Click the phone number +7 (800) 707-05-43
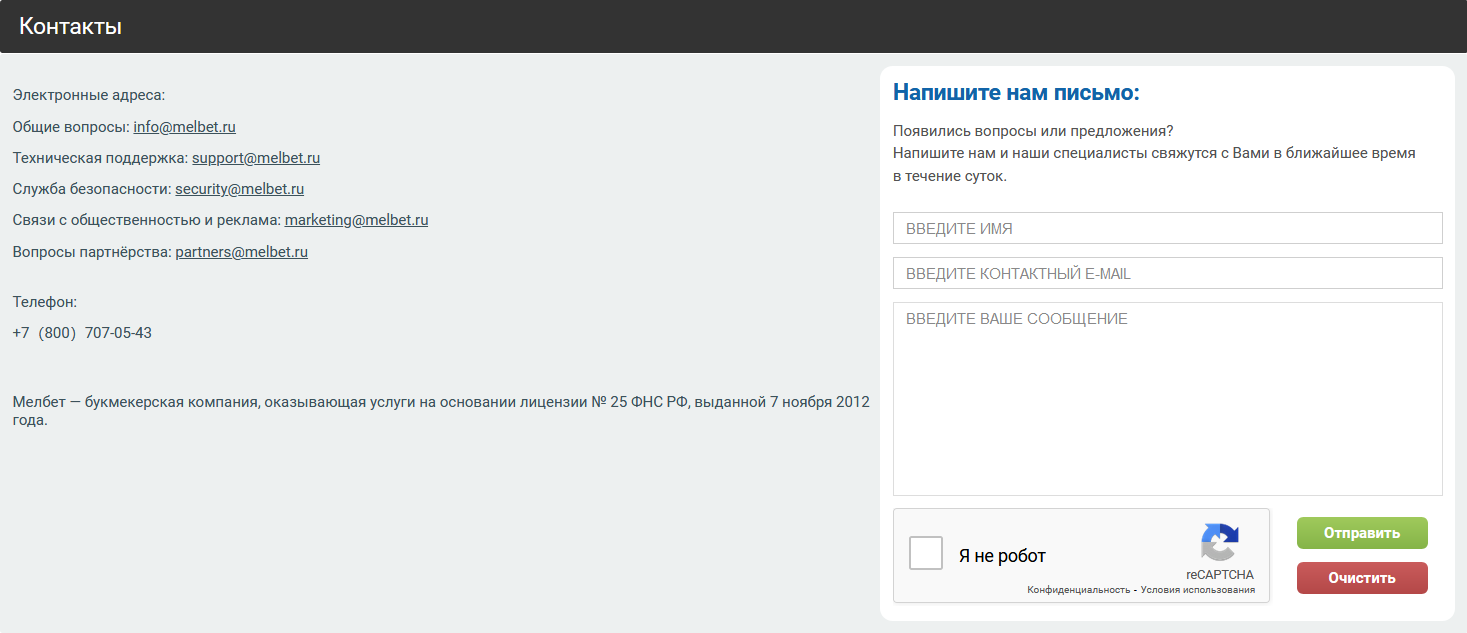This screenshot has width=1467, height=633. tap(82, 333)
